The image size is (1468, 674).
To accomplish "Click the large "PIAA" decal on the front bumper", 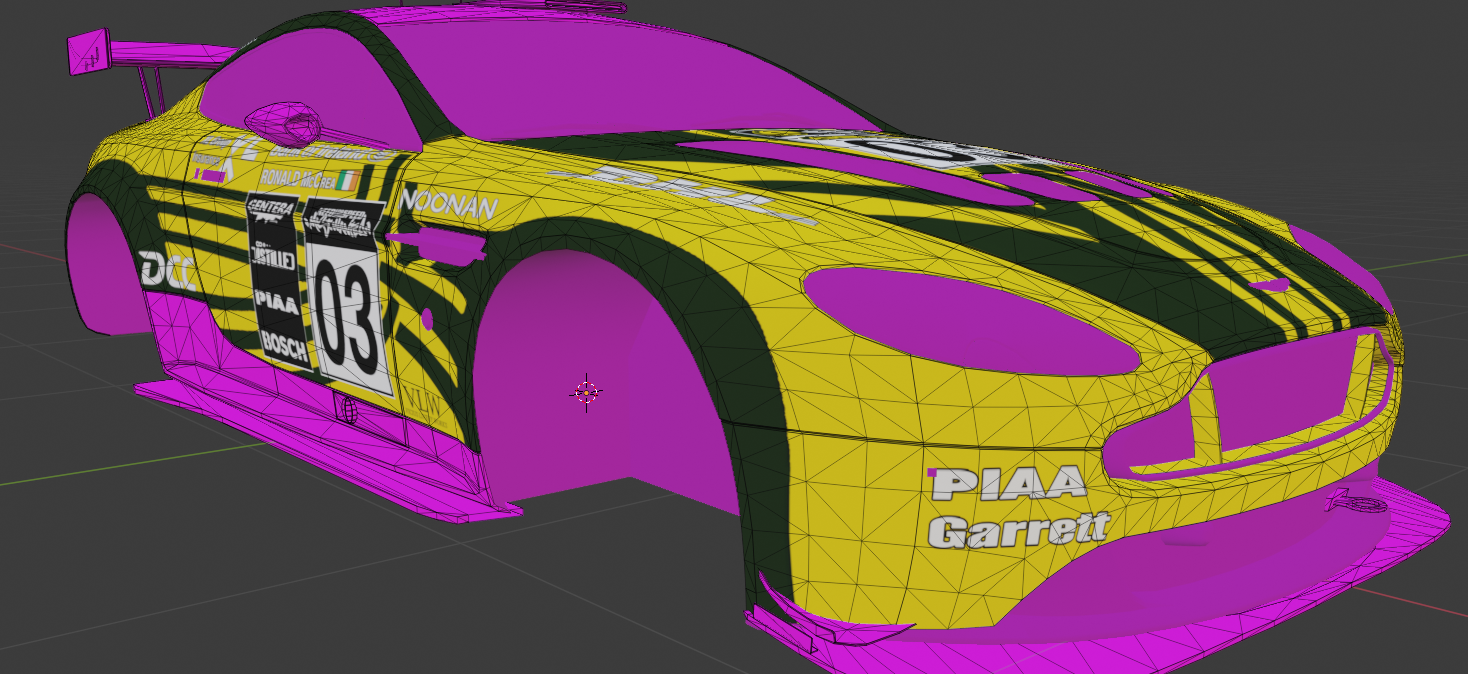I will (1007, 483).
